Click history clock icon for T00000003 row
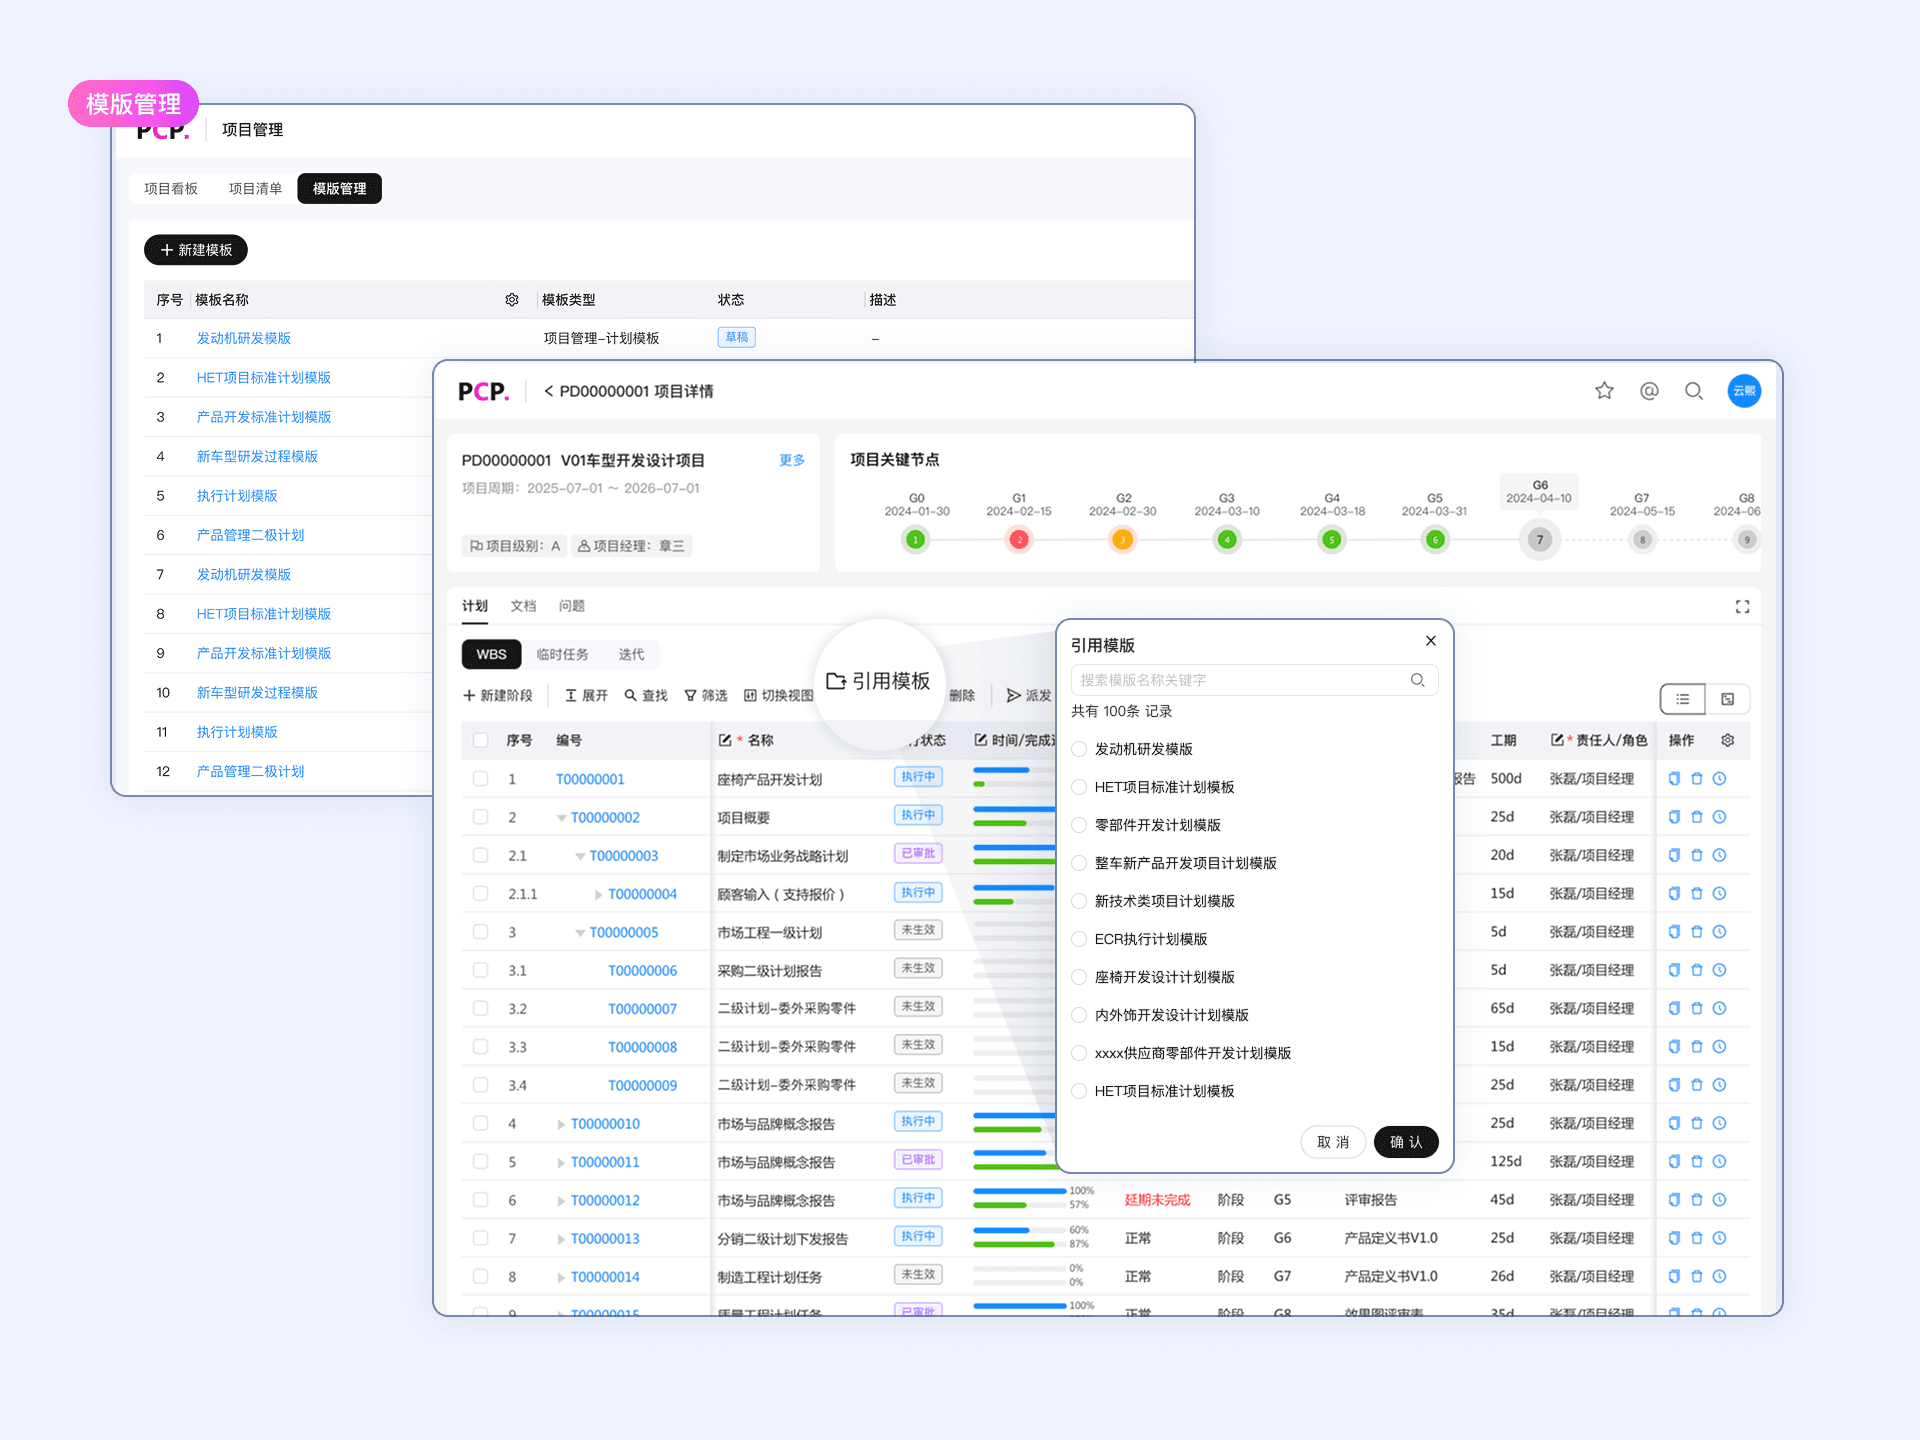Viewport: 1920px width, 1440px height. click(x=1719, y=855)
